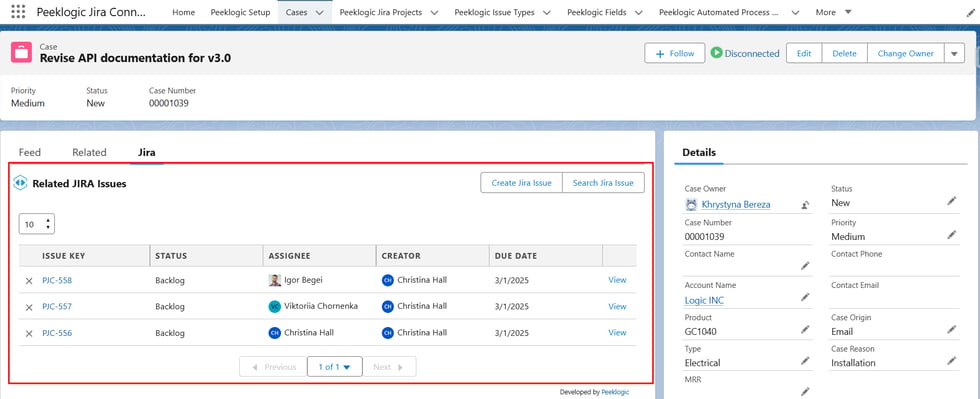The width and height of the screenshot is (980, 399).
Task: Expand the Peeklogic Issue Types dropdown chevron
Action: tap(547, 13)
